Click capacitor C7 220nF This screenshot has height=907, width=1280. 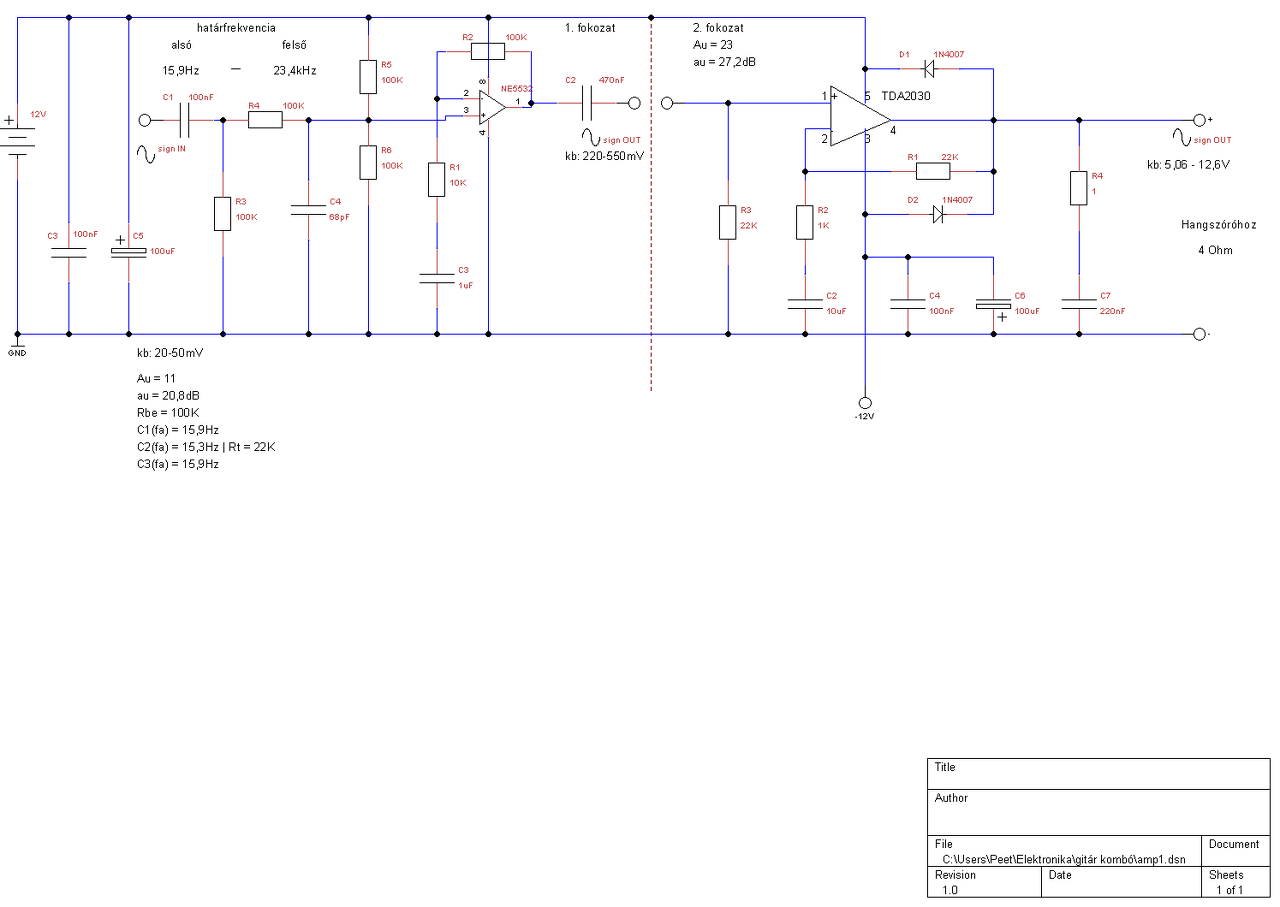(1078, 303)
